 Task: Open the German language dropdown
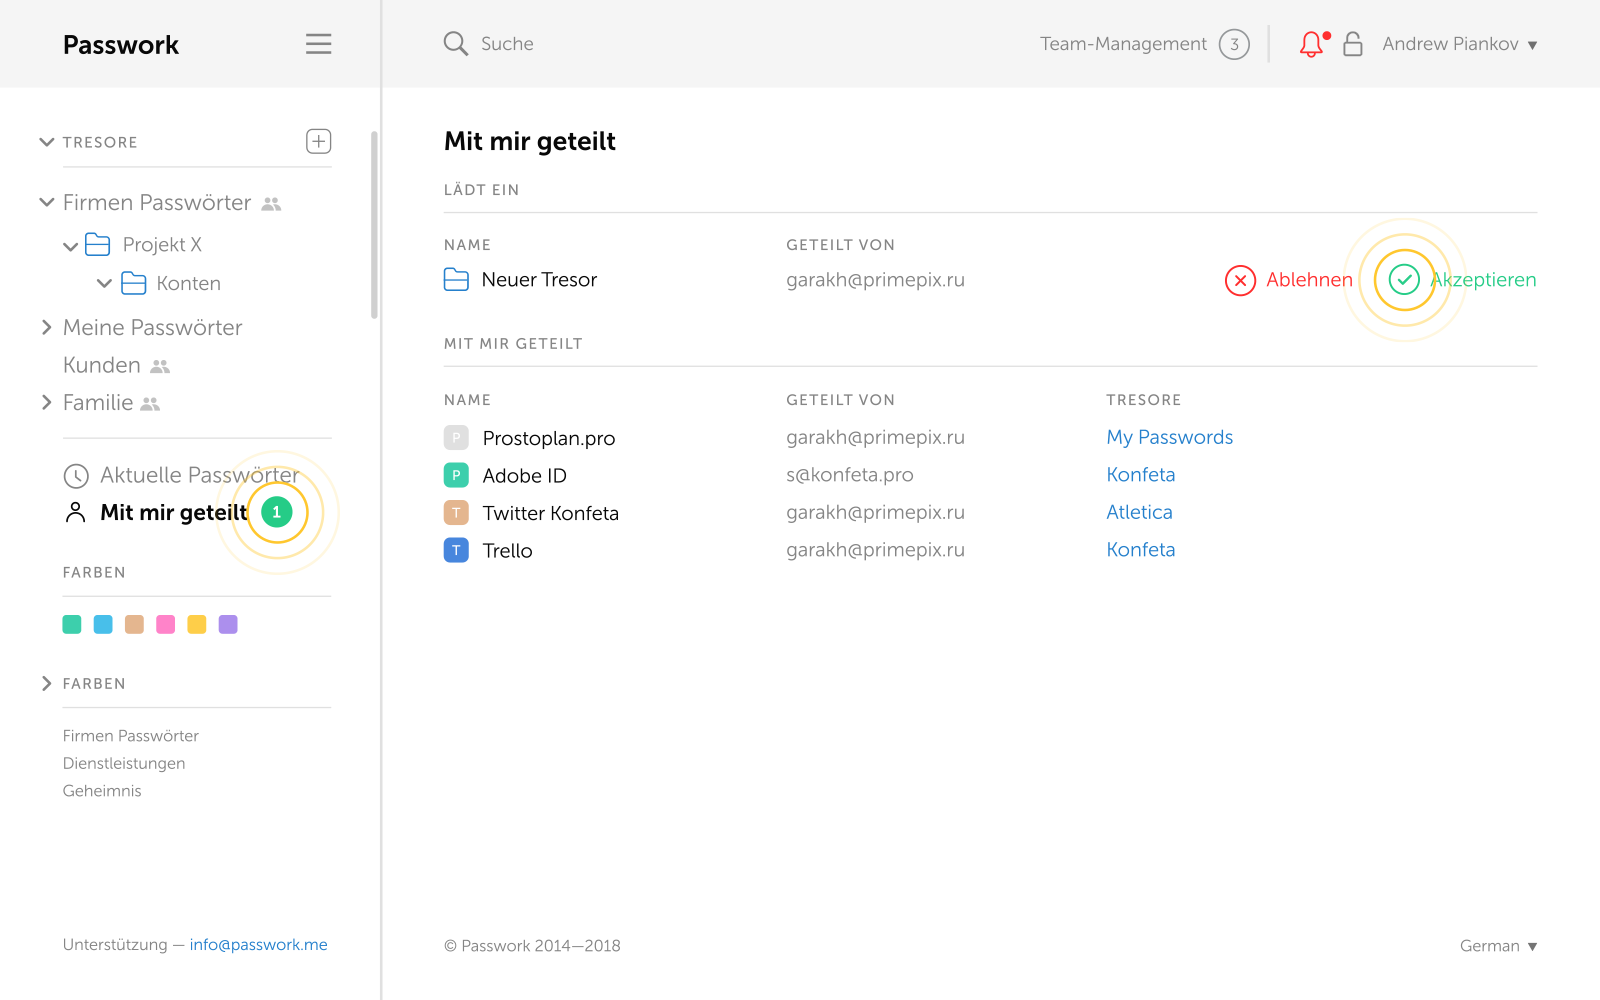(x=1498, y=946)
